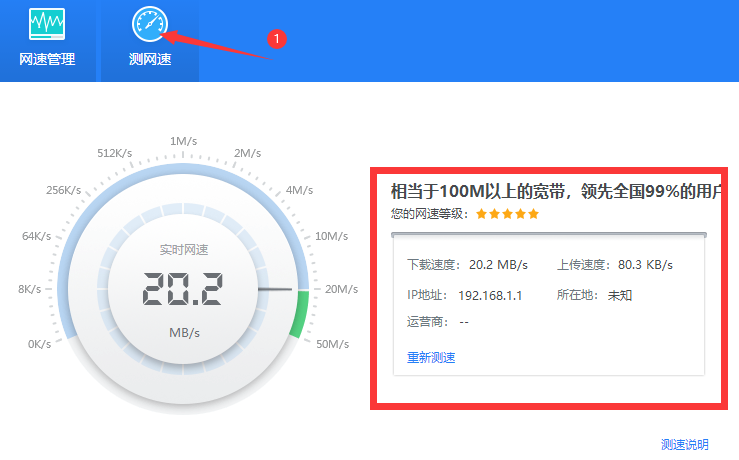
Task: Click the red numbered circle marker 1
Action: pyautogui.click(x=278, y=38)
